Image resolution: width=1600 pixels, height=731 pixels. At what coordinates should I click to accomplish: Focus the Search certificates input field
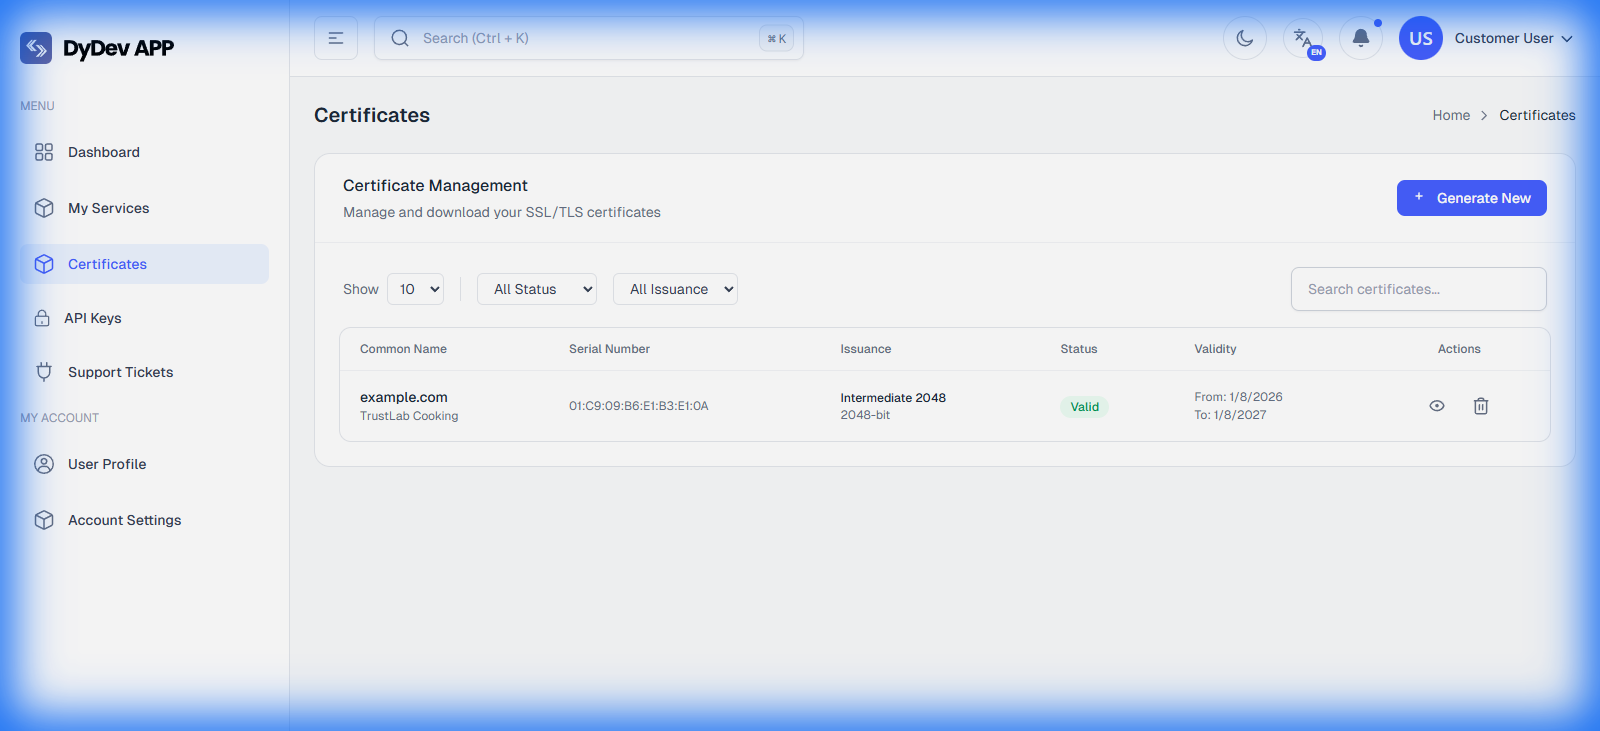[x=1418, y=289]
